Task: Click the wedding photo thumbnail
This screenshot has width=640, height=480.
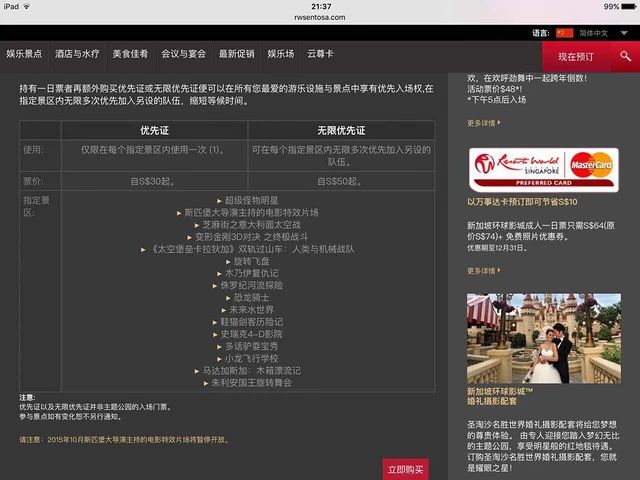Action: (x=544, y=338)
